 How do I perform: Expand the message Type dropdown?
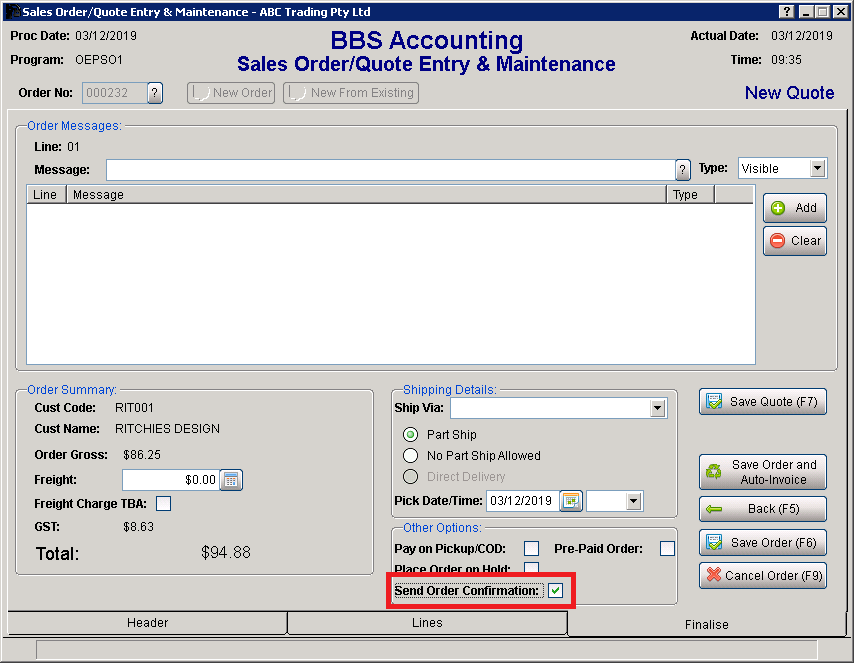[817, 169]
